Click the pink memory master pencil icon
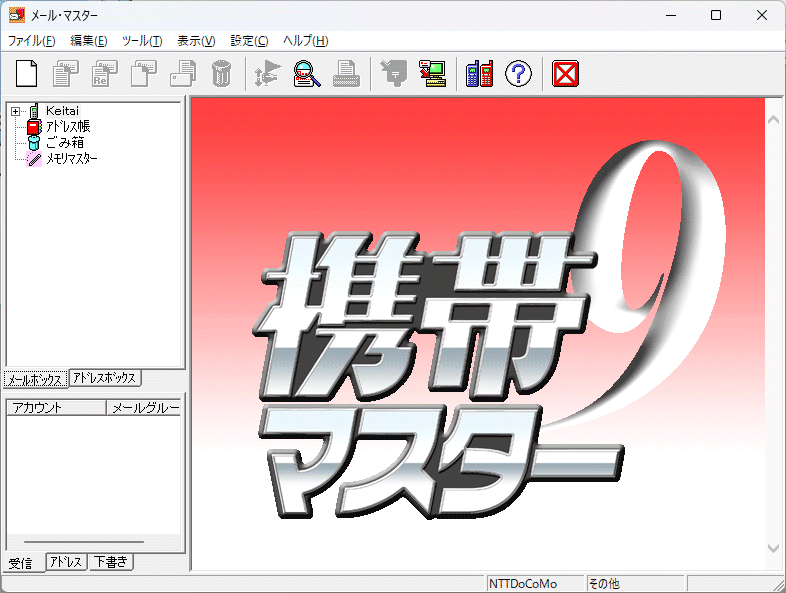Viewport: 786px width, 593px height. click(x=34, y=159)
